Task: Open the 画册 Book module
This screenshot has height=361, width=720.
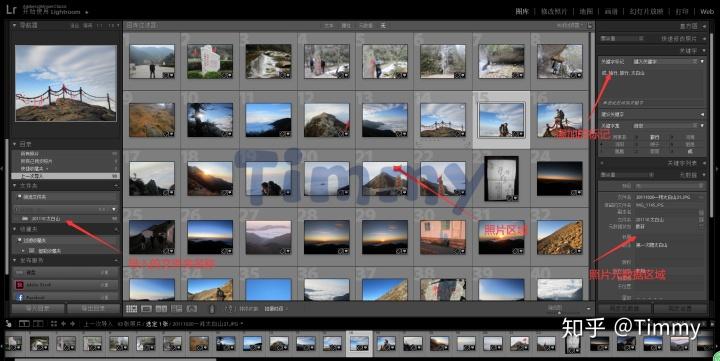Action: pos(611,11)
